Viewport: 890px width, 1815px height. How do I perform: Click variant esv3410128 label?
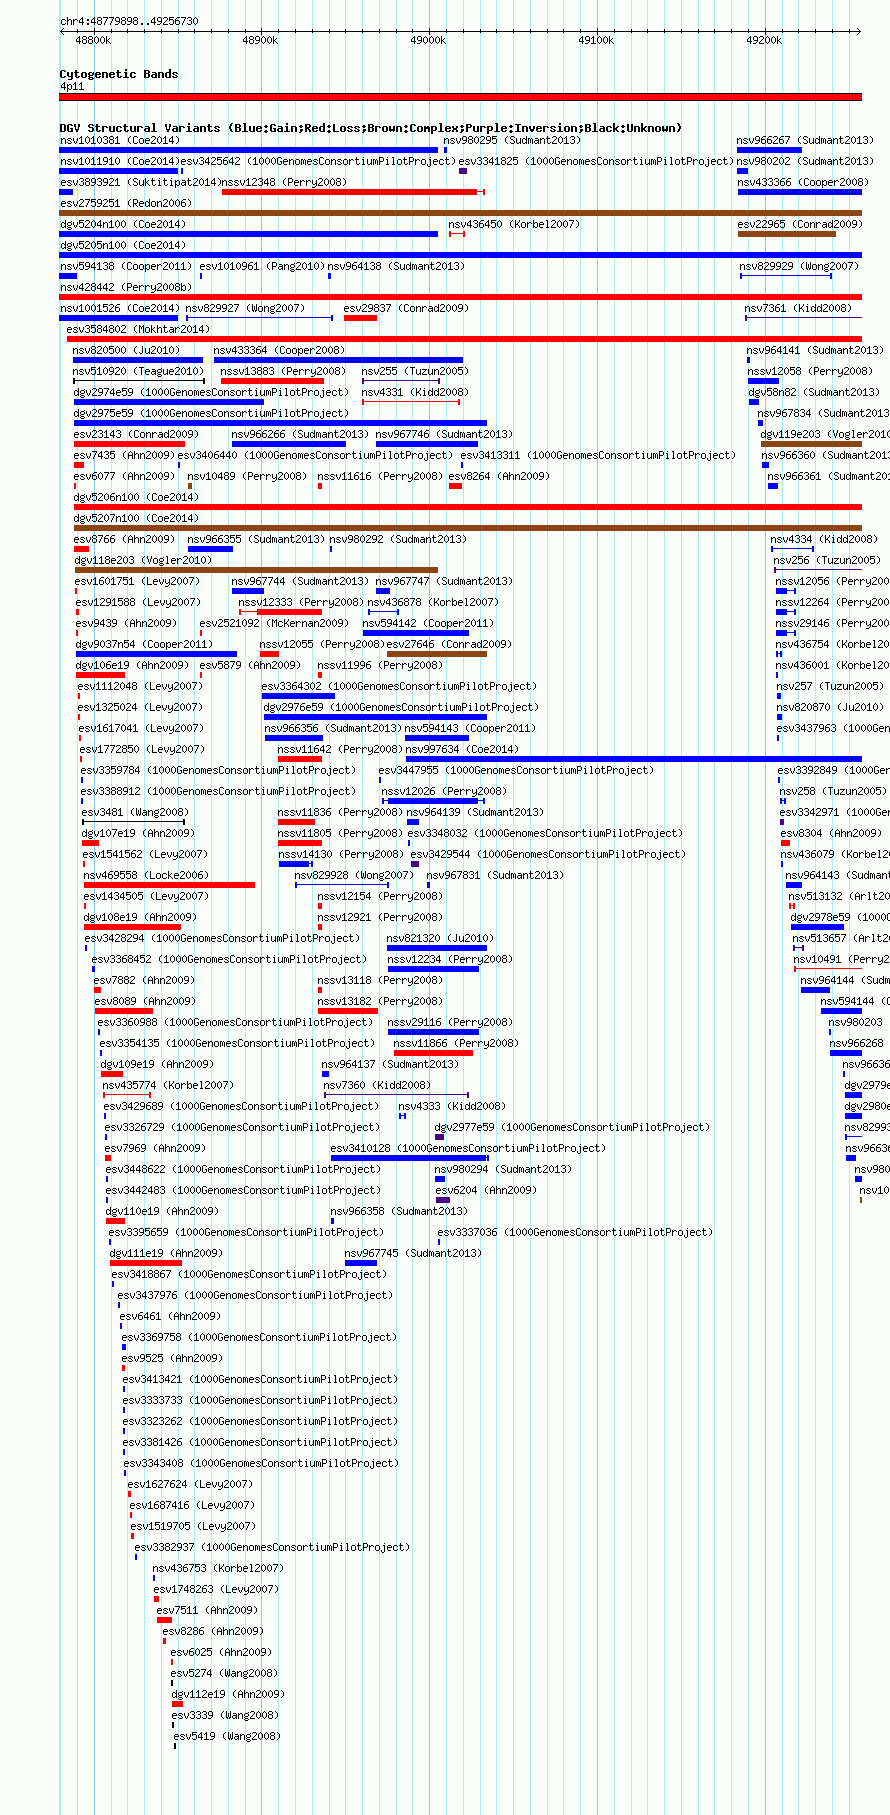(468, 1148)
